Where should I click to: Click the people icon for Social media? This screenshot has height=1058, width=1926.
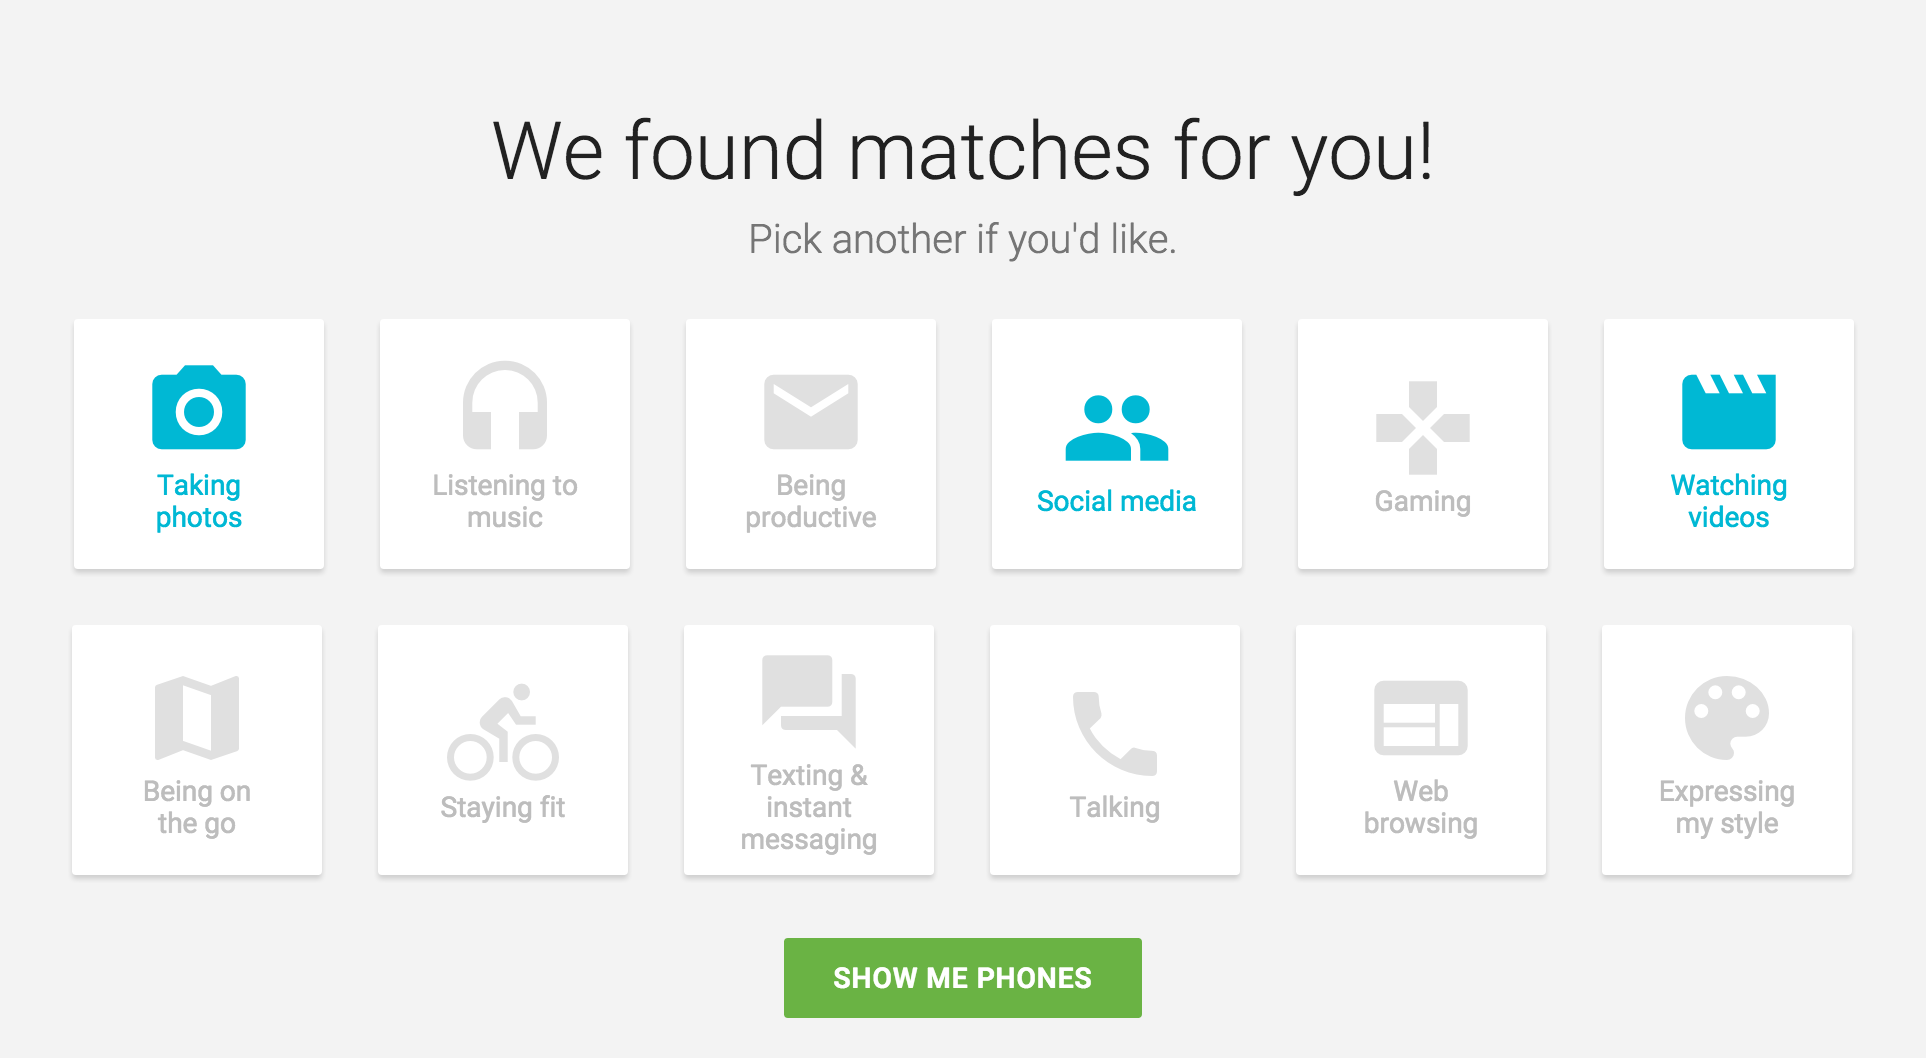coord(1117,428)
